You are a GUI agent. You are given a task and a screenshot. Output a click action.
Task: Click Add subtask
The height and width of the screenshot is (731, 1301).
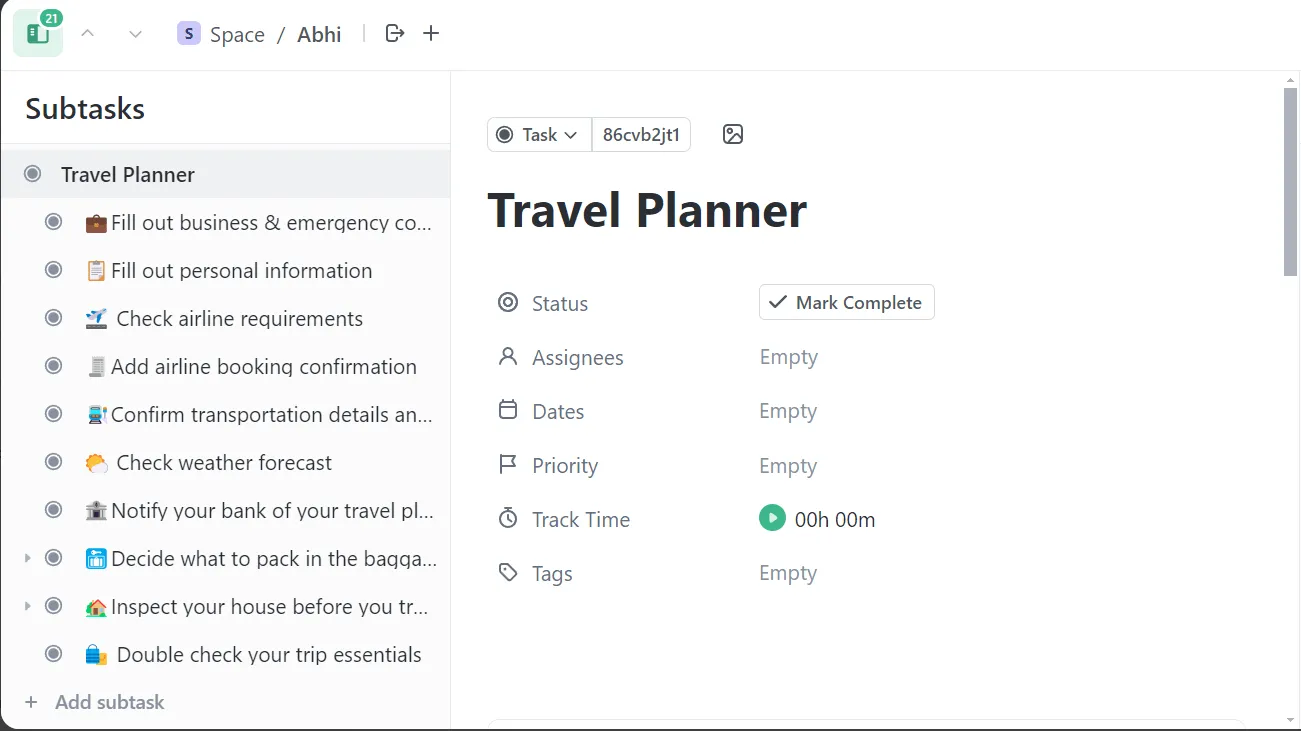click(x=95, y=702)
